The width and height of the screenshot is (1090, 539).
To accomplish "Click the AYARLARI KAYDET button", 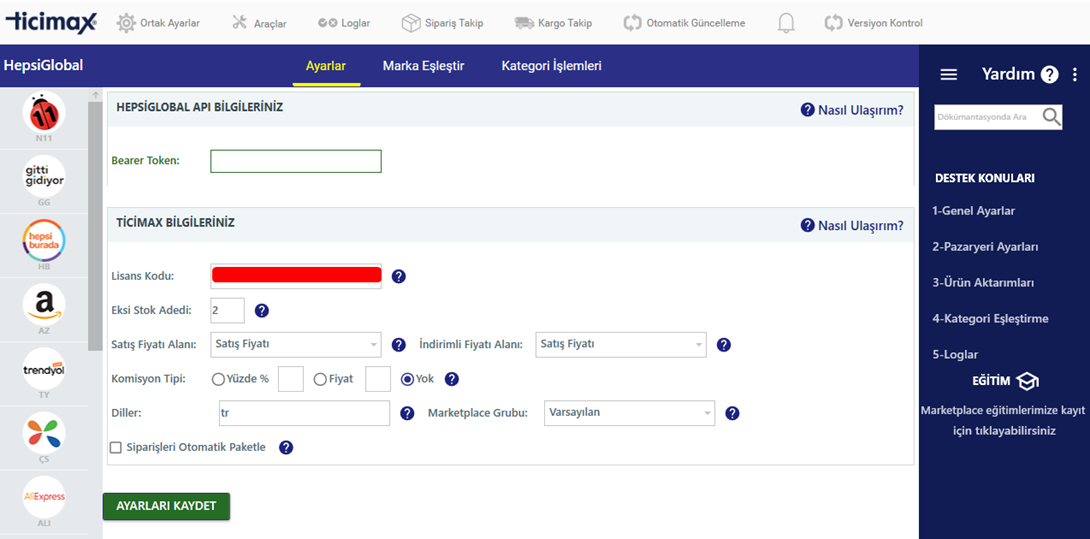I will [166, 506].
